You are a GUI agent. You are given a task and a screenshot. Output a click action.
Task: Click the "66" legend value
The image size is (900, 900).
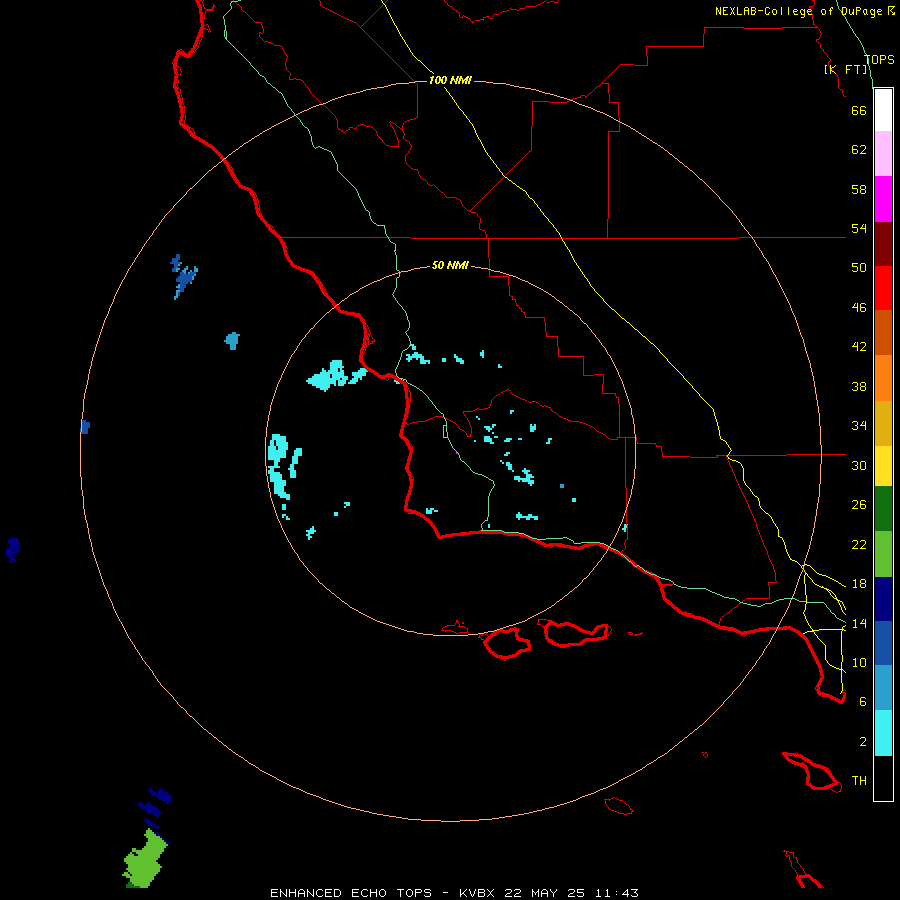(859, 110)
